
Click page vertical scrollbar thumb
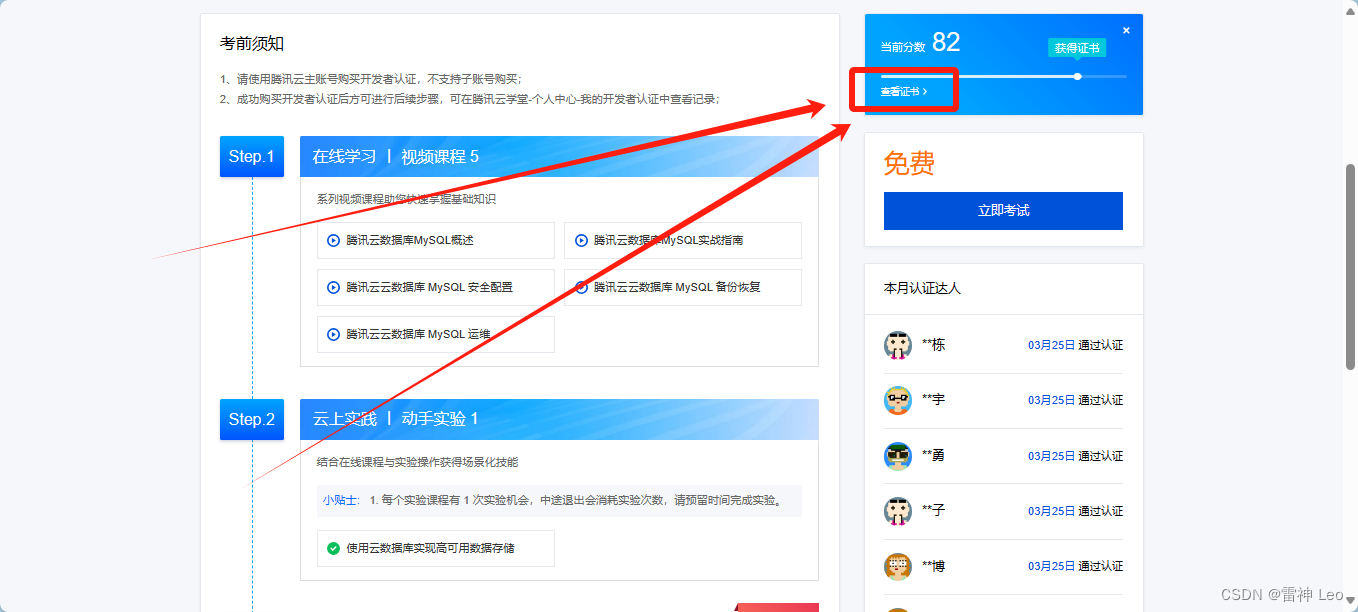tap(1350, 268)
